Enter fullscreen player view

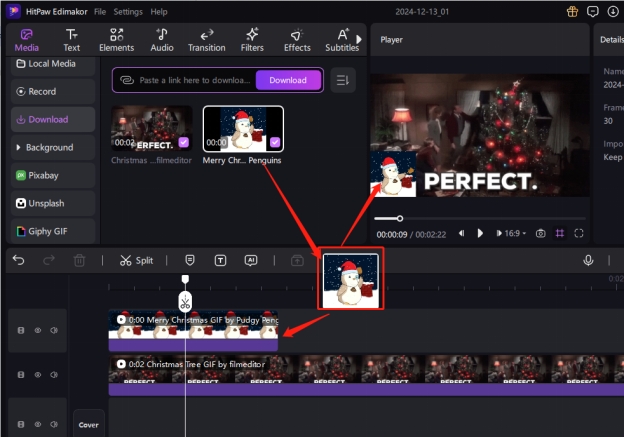click(579, 233)
